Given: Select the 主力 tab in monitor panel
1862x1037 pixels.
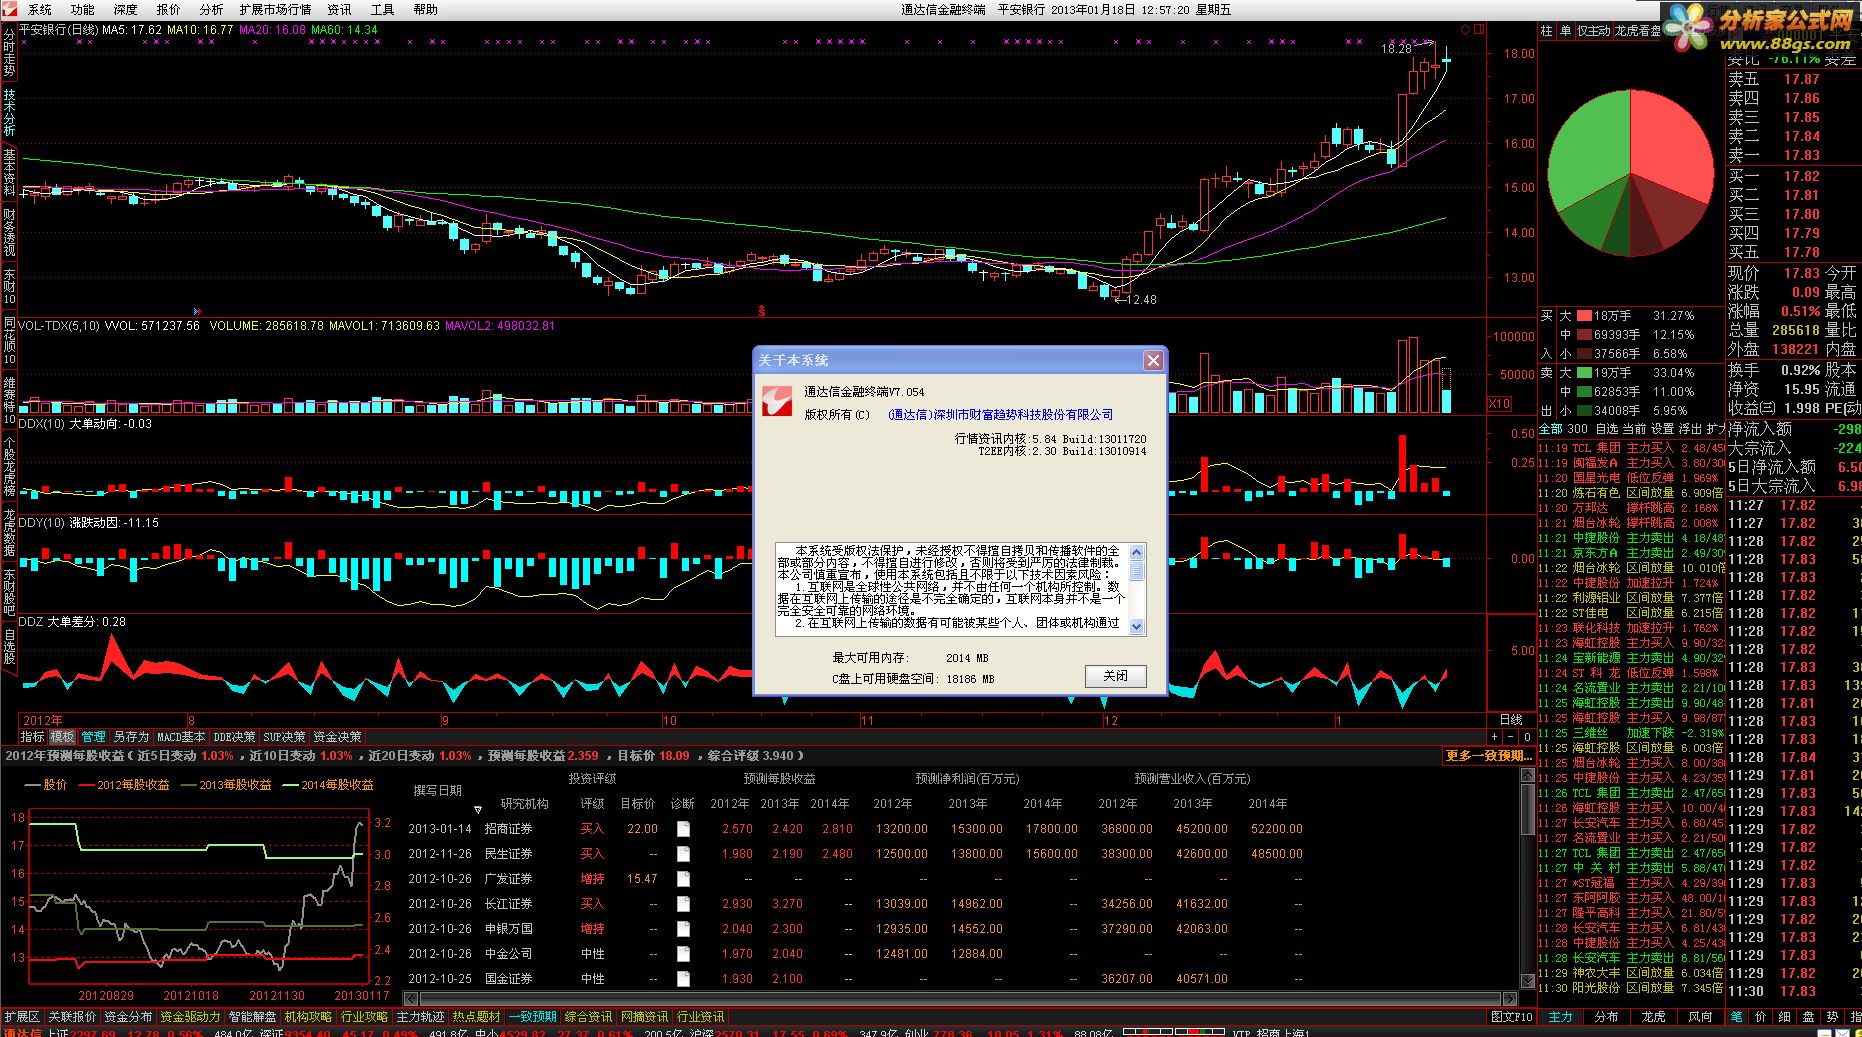Looking at the screenshot, I should [x=1560, y=1017].
